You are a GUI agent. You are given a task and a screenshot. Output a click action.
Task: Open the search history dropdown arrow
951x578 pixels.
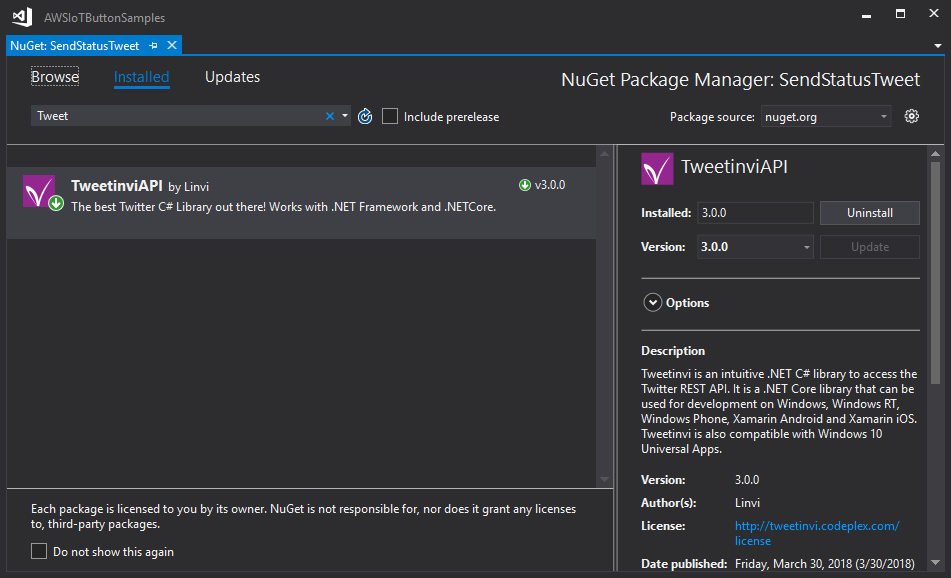click(345, 116)
